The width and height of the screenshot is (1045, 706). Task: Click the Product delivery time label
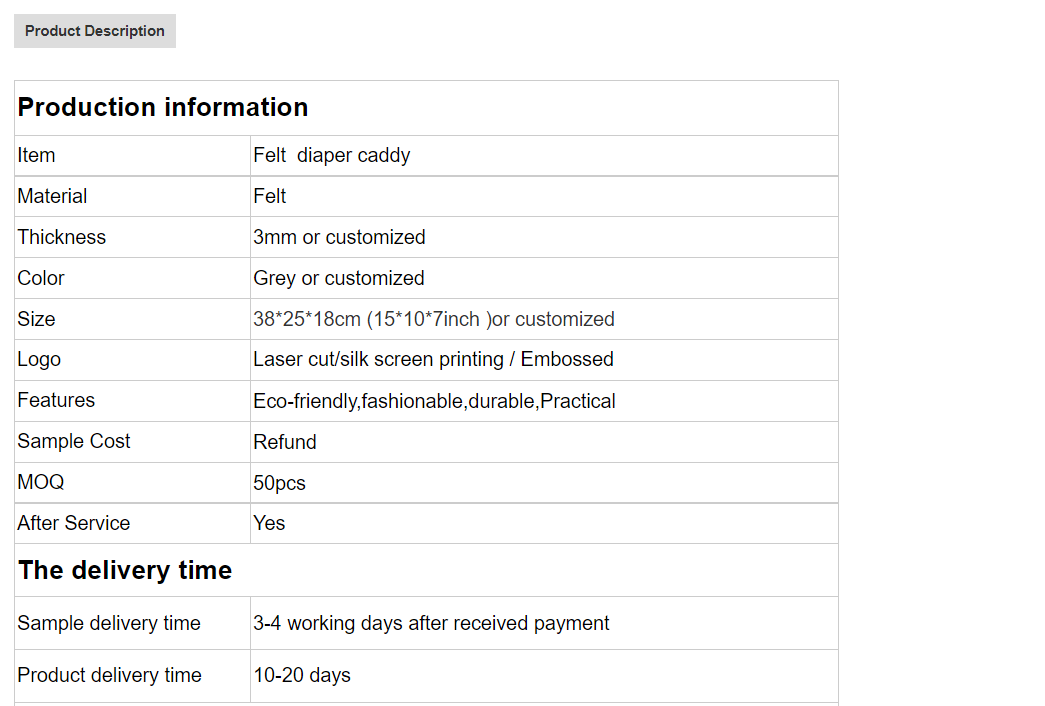[x=109, y=675]
